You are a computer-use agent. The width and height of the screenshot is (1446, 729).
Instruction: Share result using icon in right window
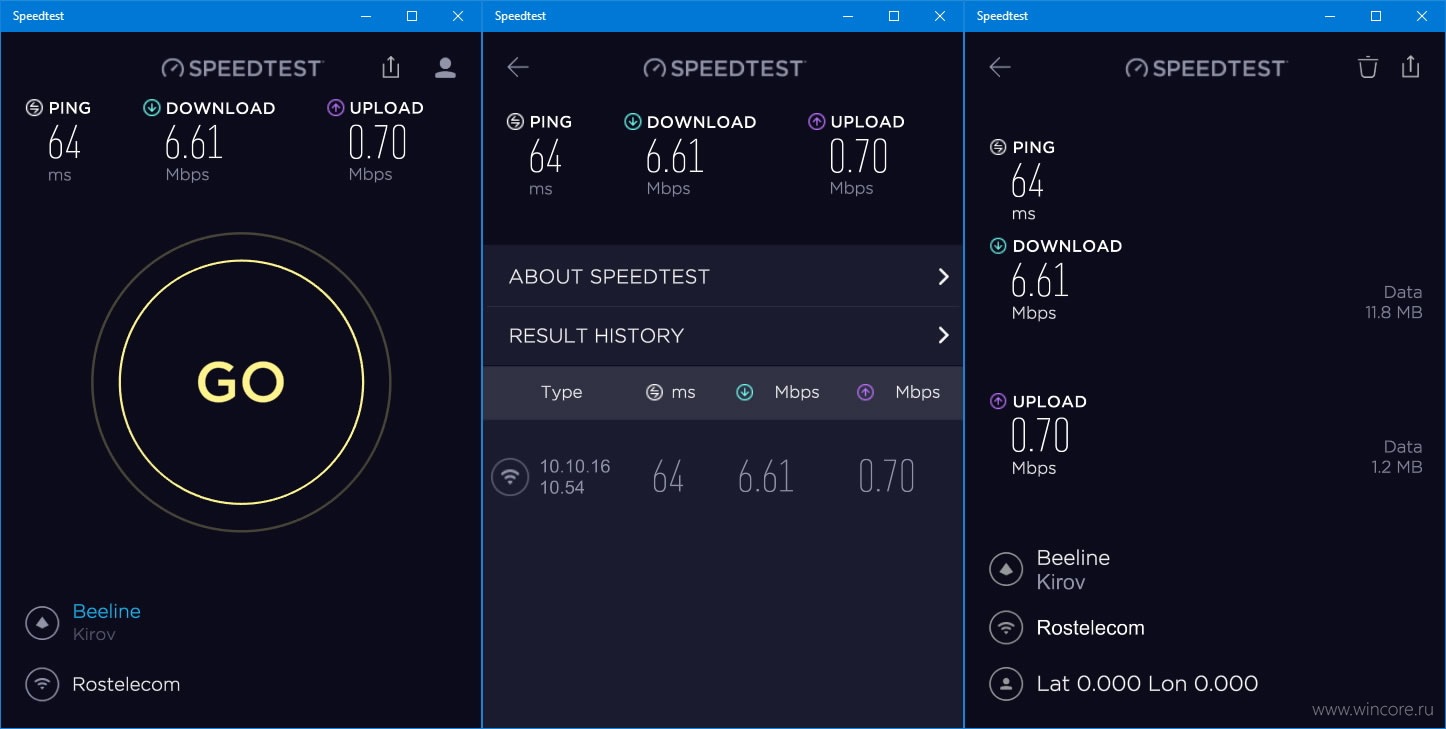(1411, 67)
